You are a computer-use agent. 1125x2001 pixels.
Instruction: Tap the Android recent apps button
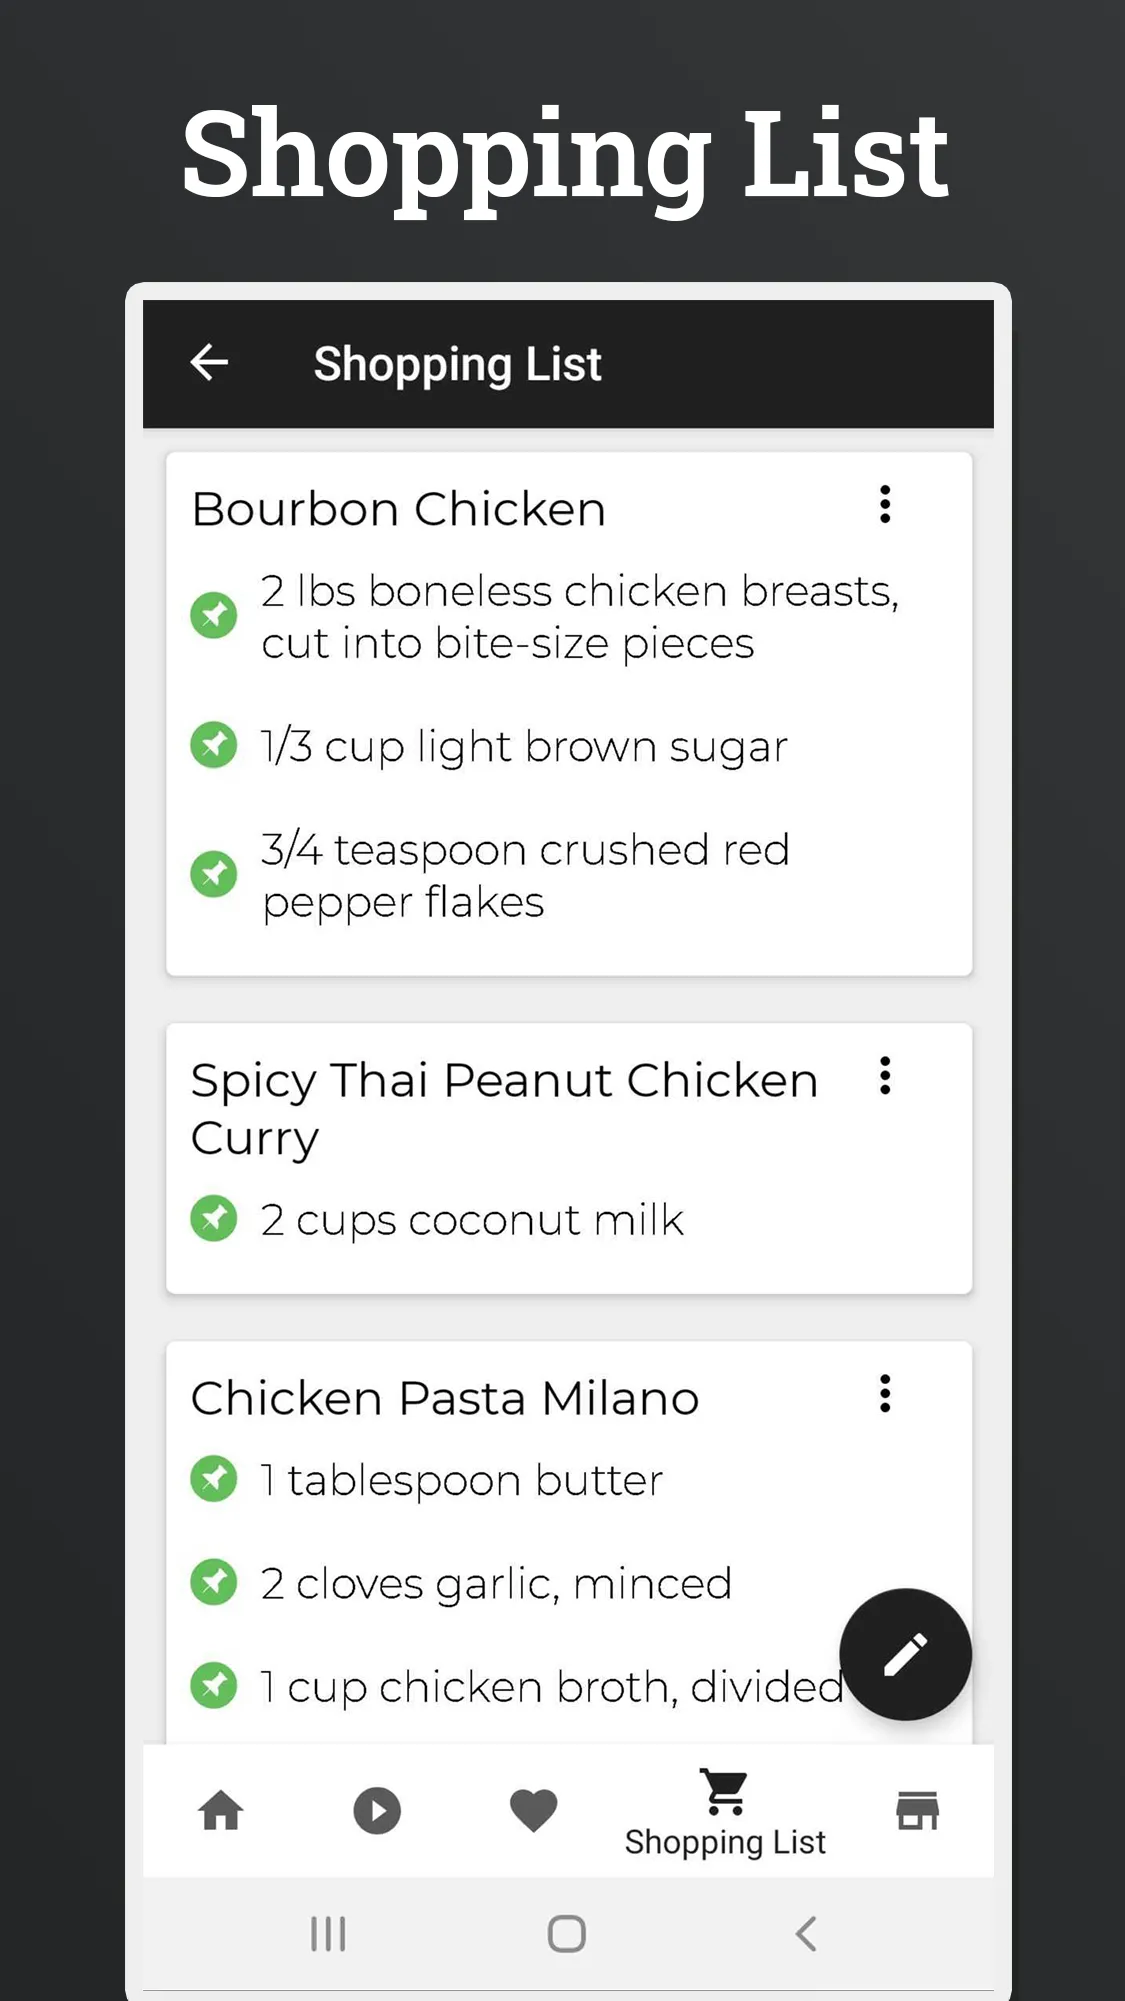click(328, 1934)
